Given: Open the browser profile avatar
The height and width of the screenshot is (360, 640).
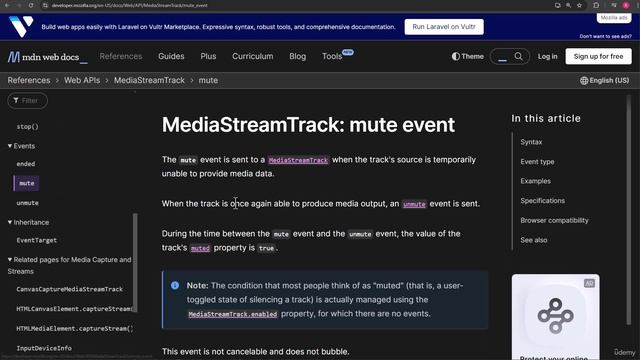Looking at the screenshot, I should pyautogui.click(x=626, y=5).
